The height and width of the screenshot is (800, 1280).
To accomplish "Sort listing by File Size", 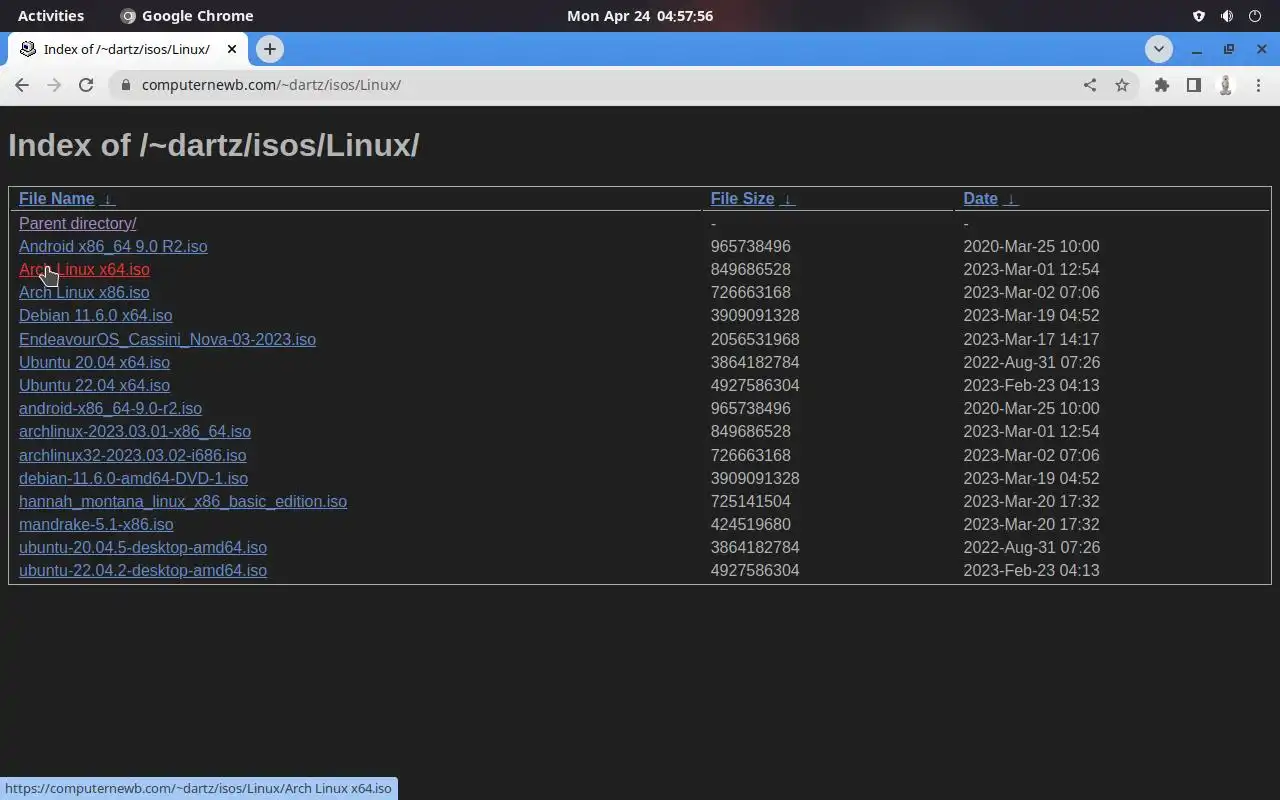I will click(x=742, y=198).
